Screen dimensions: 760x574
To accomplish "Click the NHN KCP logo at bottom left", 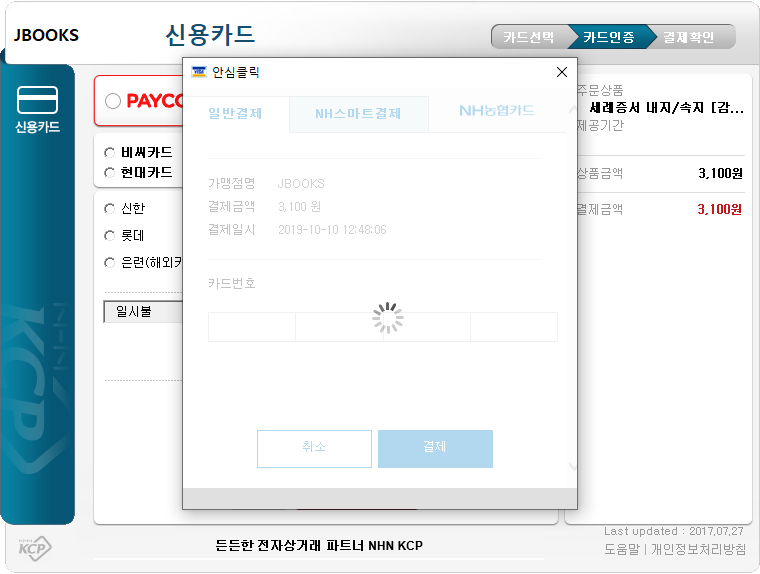I will [x=35, y=548].
